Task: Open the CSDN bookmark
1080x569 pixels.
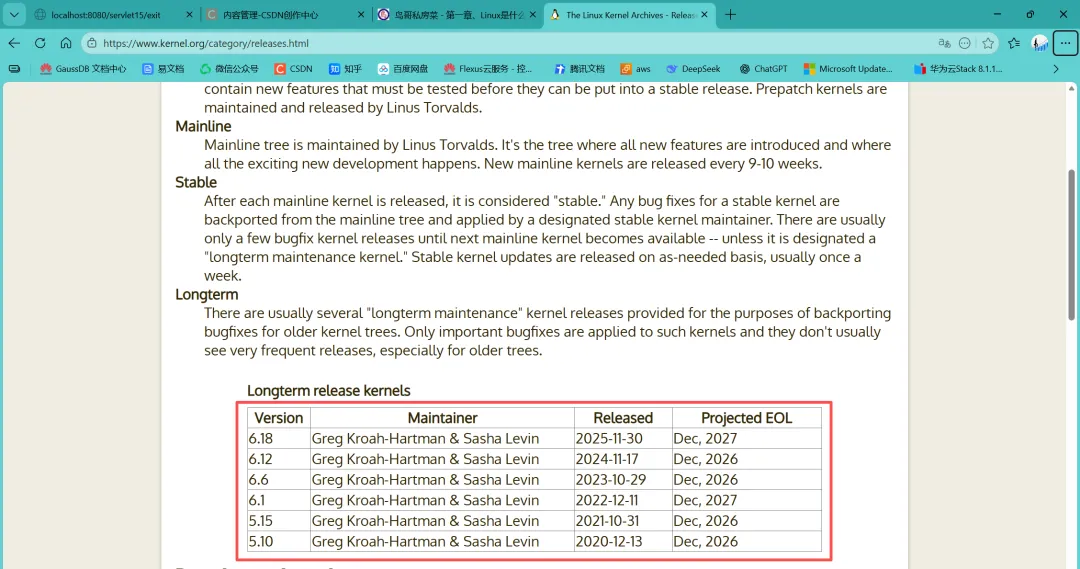Action: click(293, 69)
